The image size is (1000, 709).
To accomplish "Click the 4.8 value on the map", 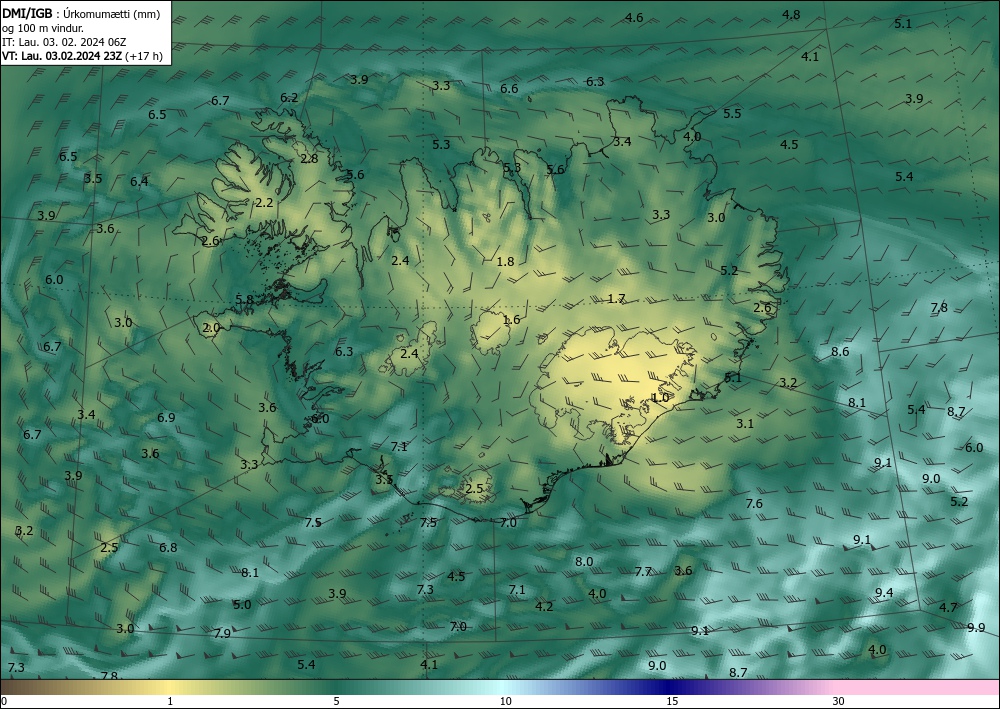I will [x=791, y=15].
